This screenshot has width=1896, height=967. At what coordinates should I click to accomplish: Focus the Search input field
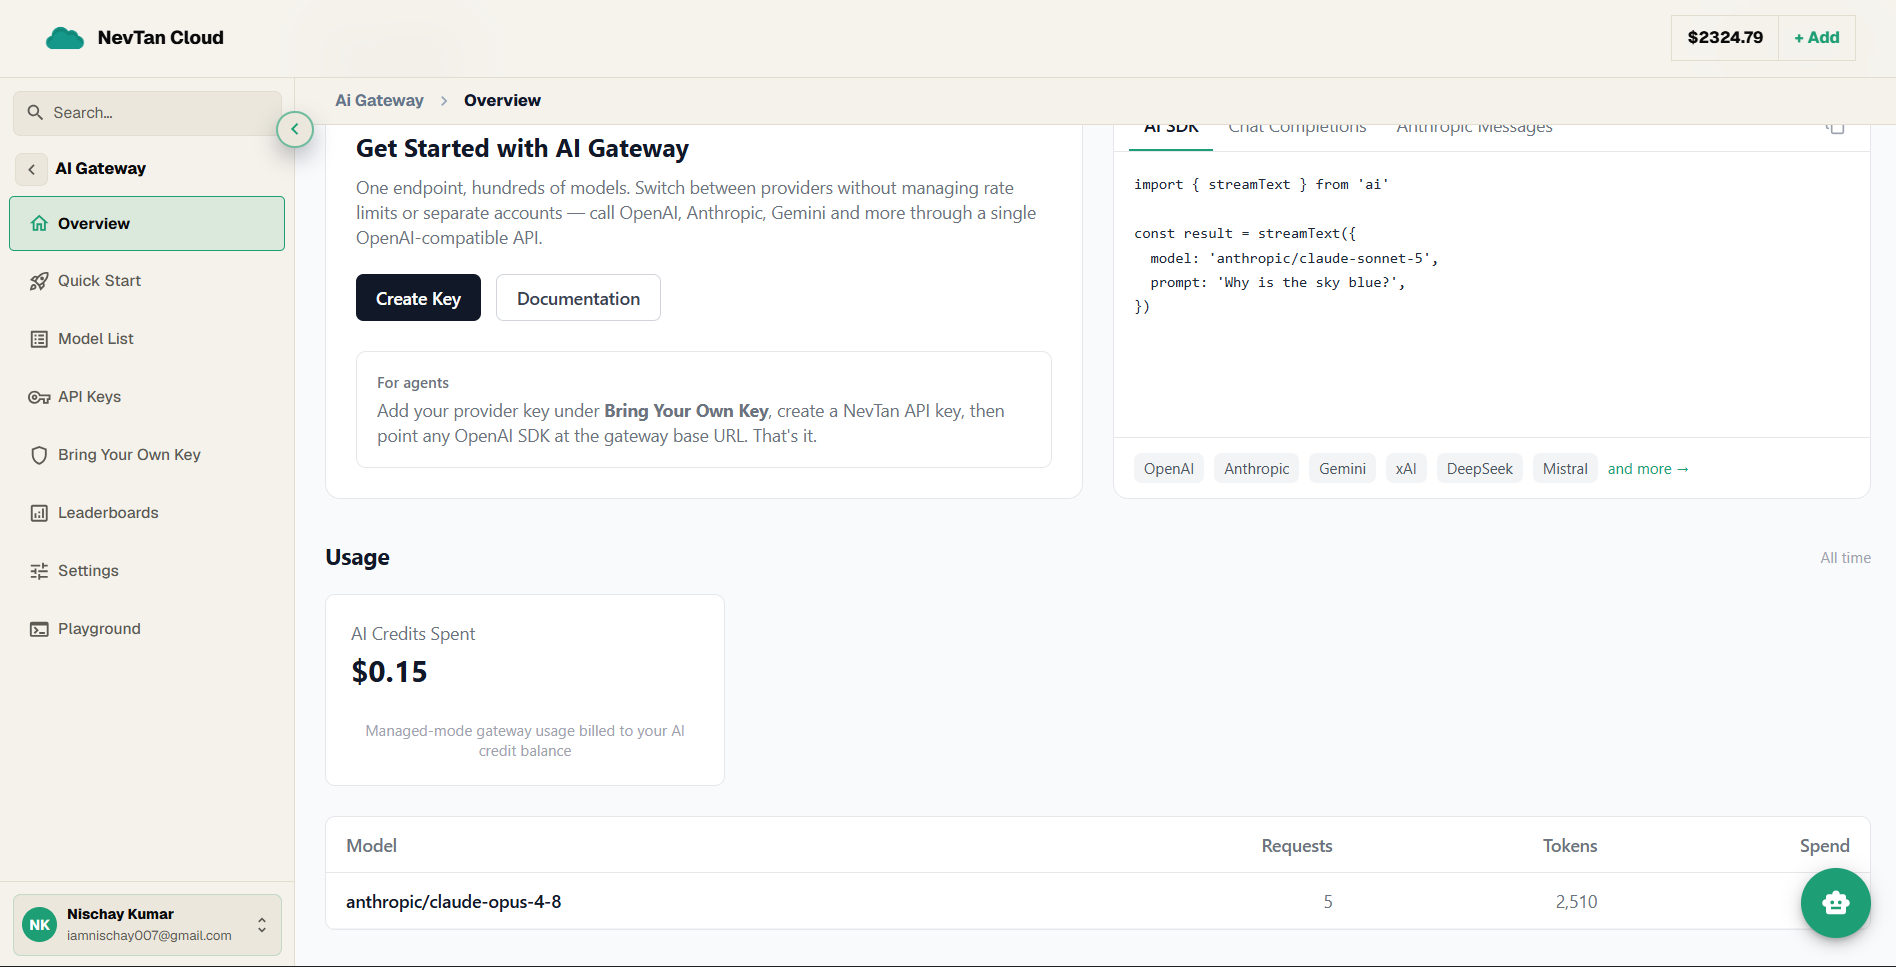coord(148,113)
